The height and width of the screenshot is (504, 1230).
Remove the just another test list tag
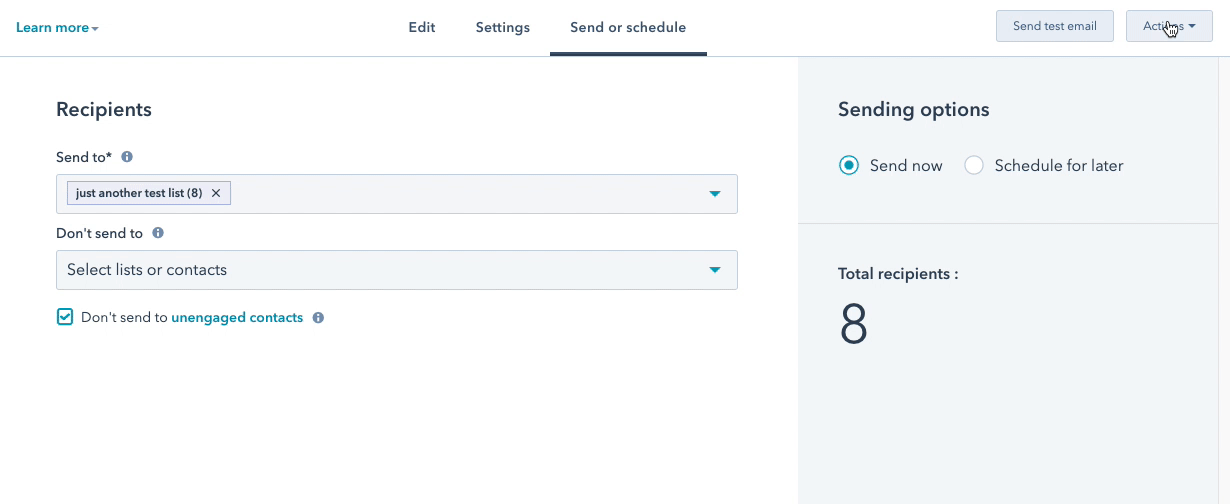(216, 193)
